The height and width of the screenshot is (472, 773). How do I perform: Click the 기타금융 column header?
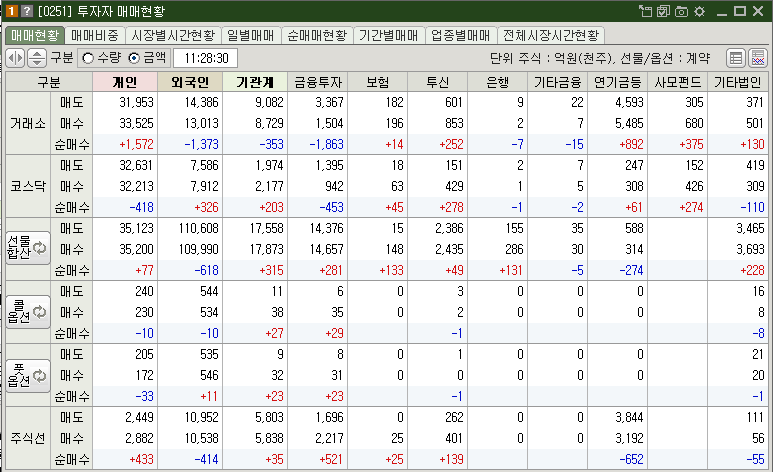[x=558, y=82]
